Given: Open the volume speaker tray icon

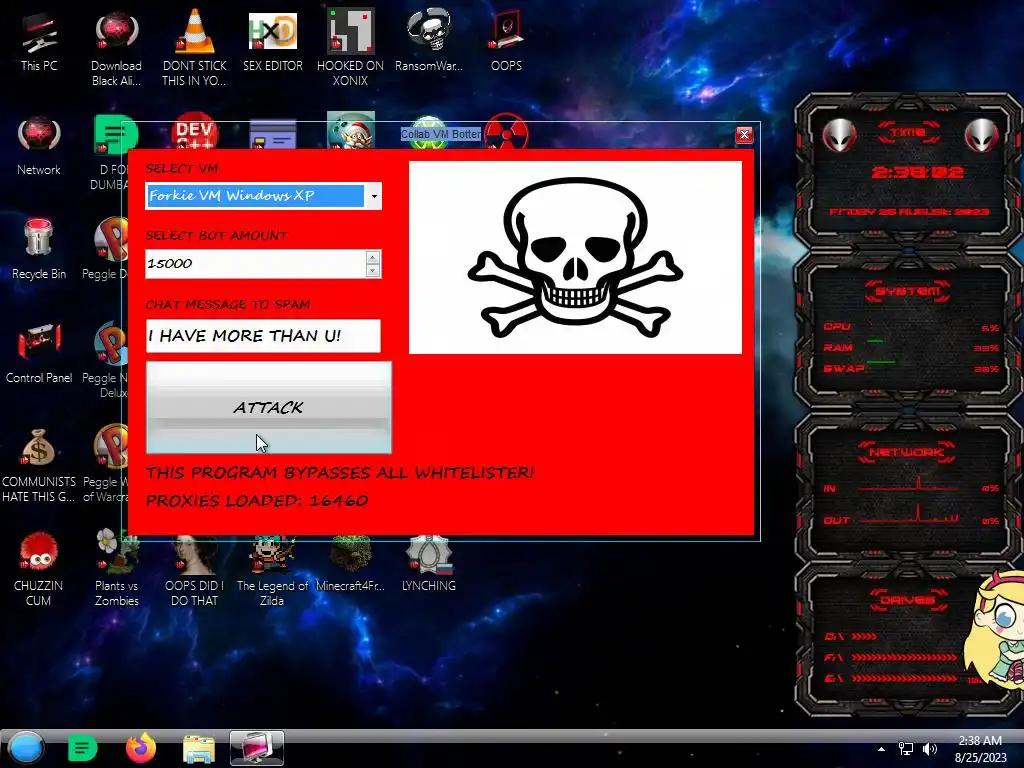Looking at the screenshot, I should pyautogui.click(x=930, y=749).
